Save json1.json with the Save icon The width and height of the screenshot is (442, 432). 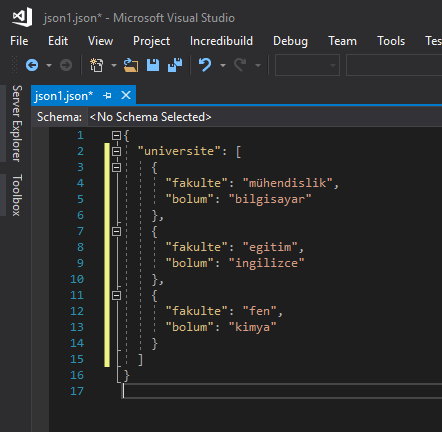[153, 65]
